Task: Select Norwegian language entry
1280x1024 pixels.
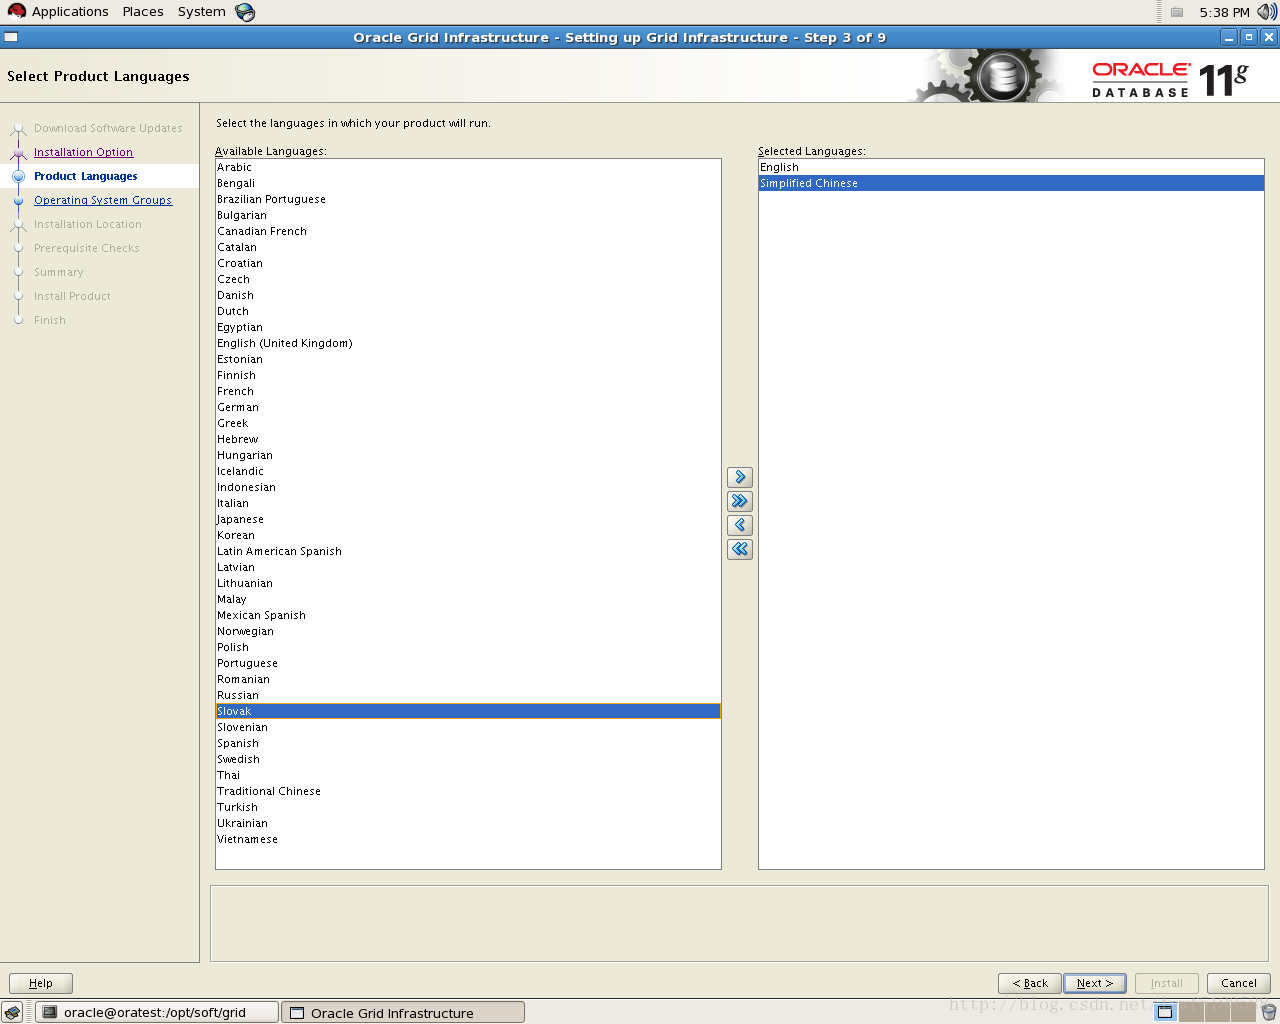Action: (x=468, y=631)
